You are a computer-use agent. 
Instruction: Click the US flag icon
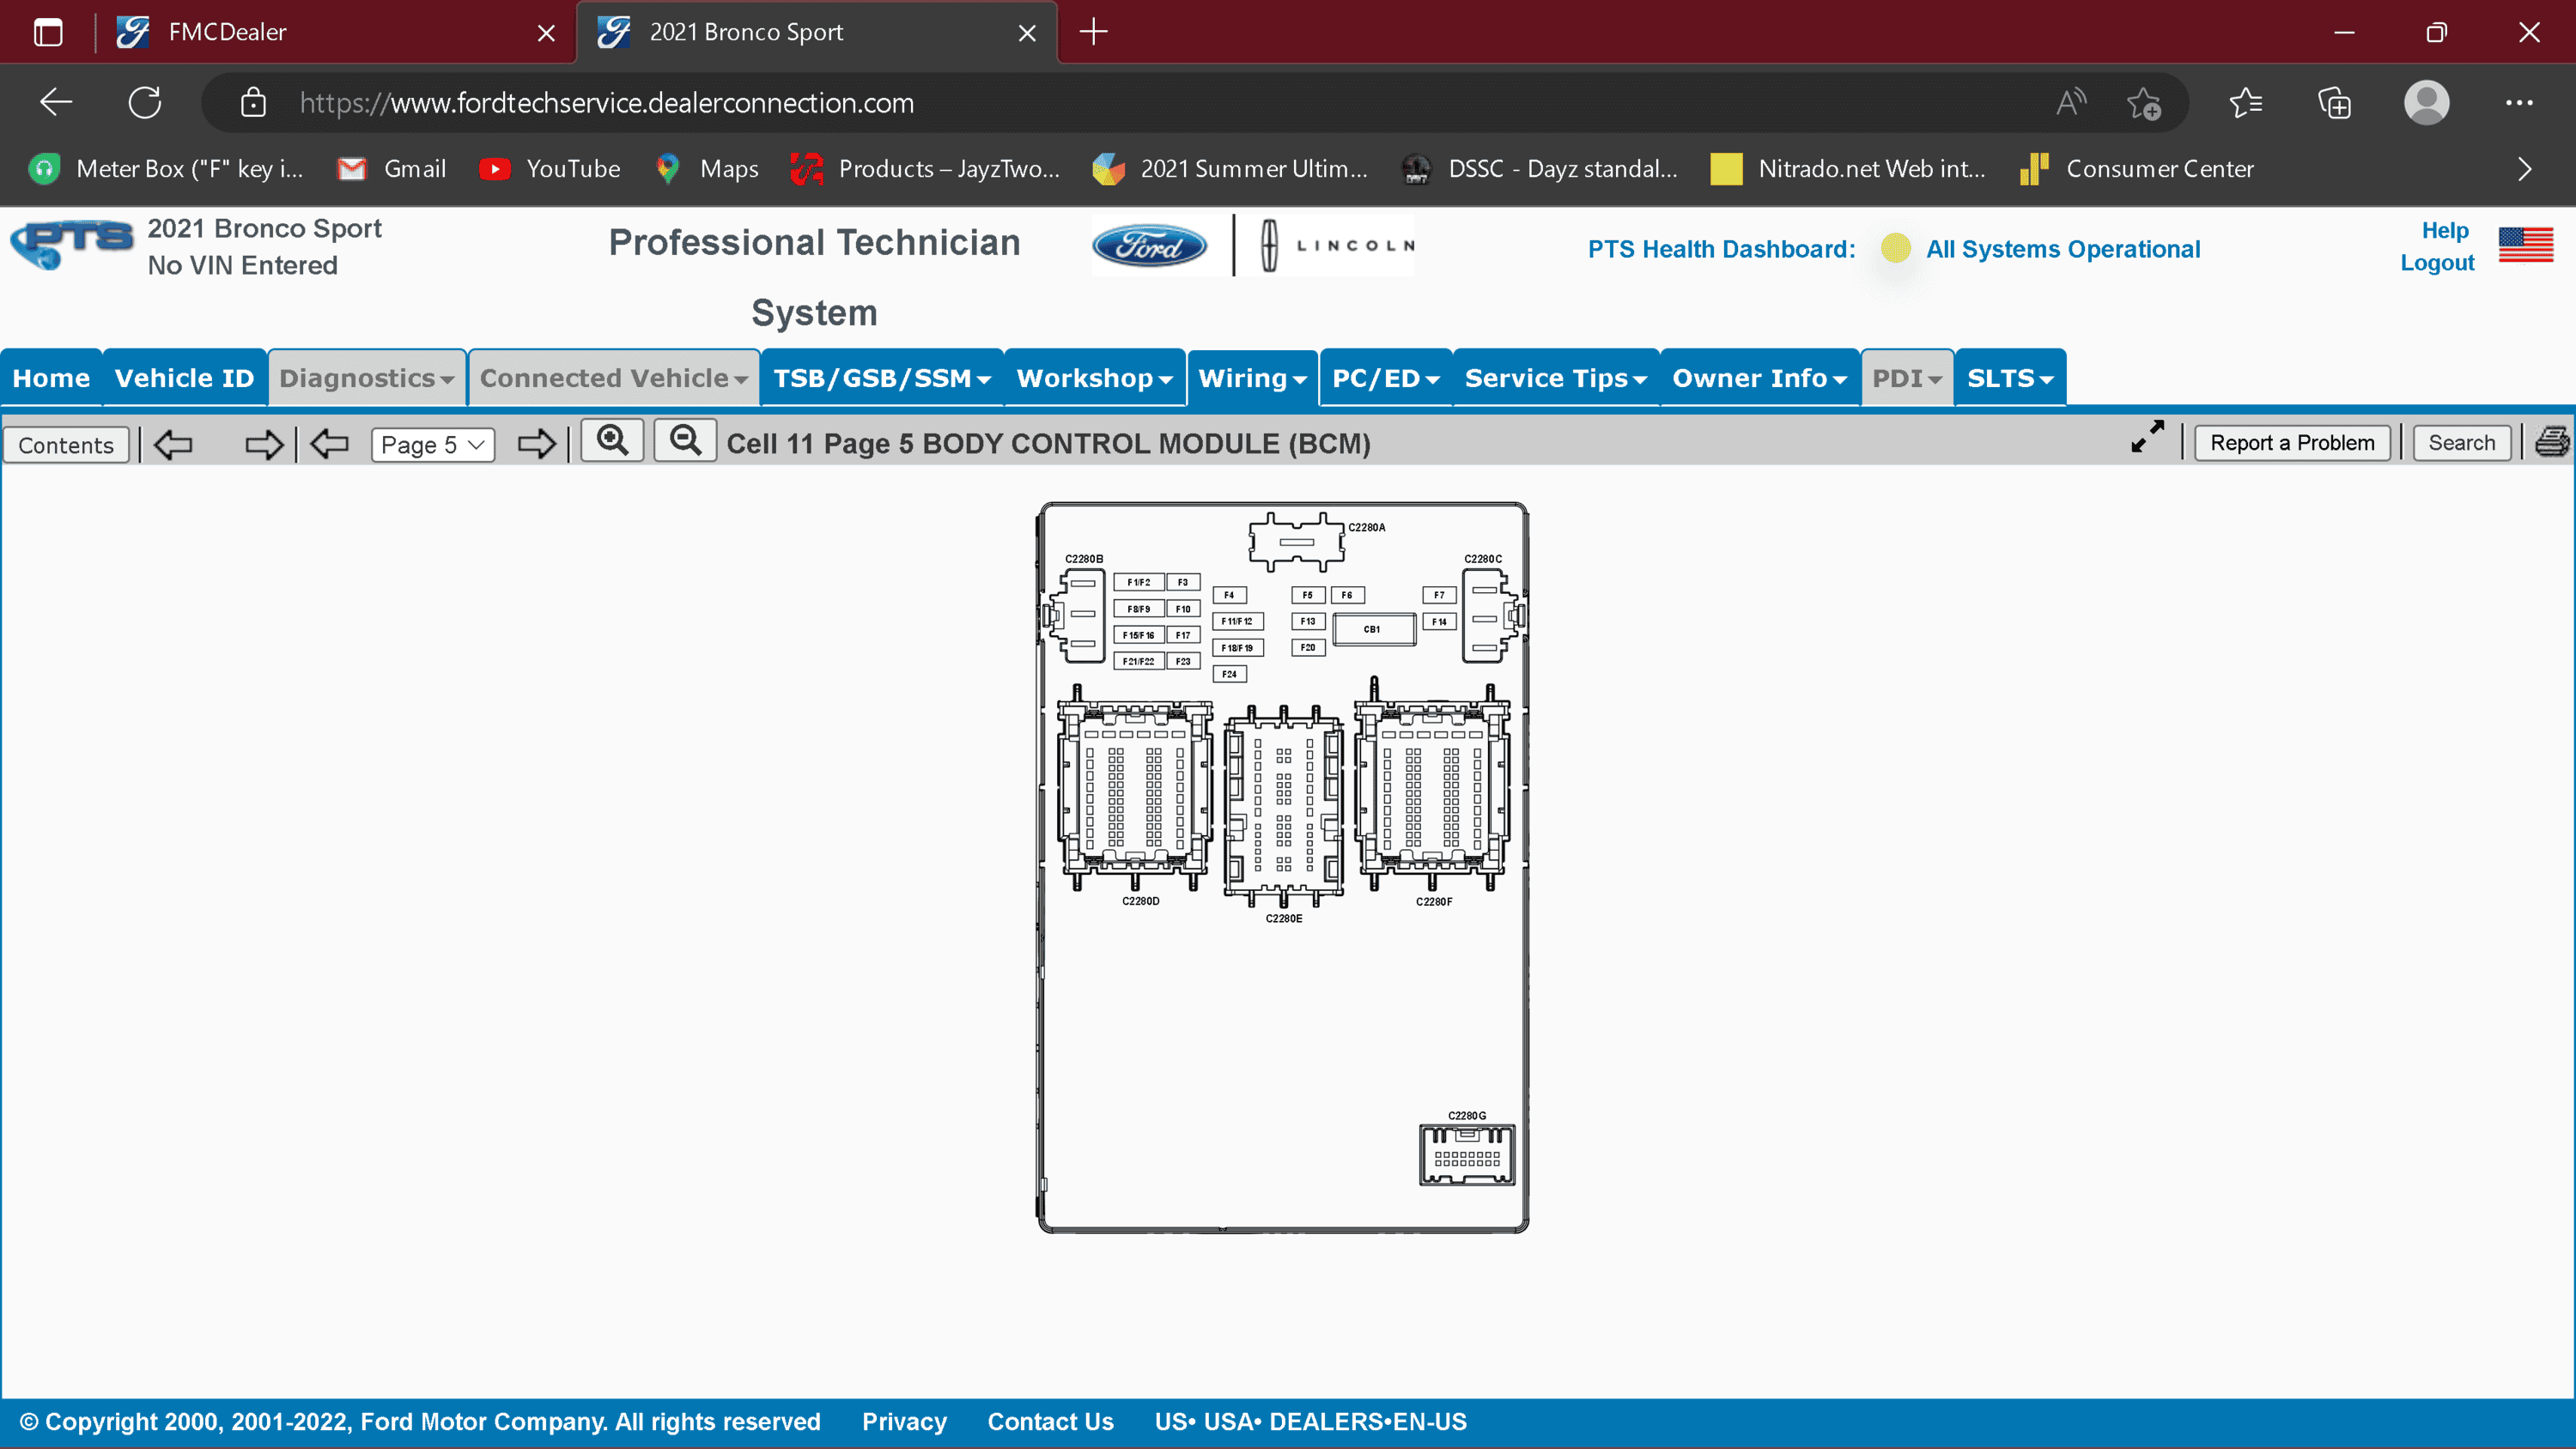tap(2525, 244)
